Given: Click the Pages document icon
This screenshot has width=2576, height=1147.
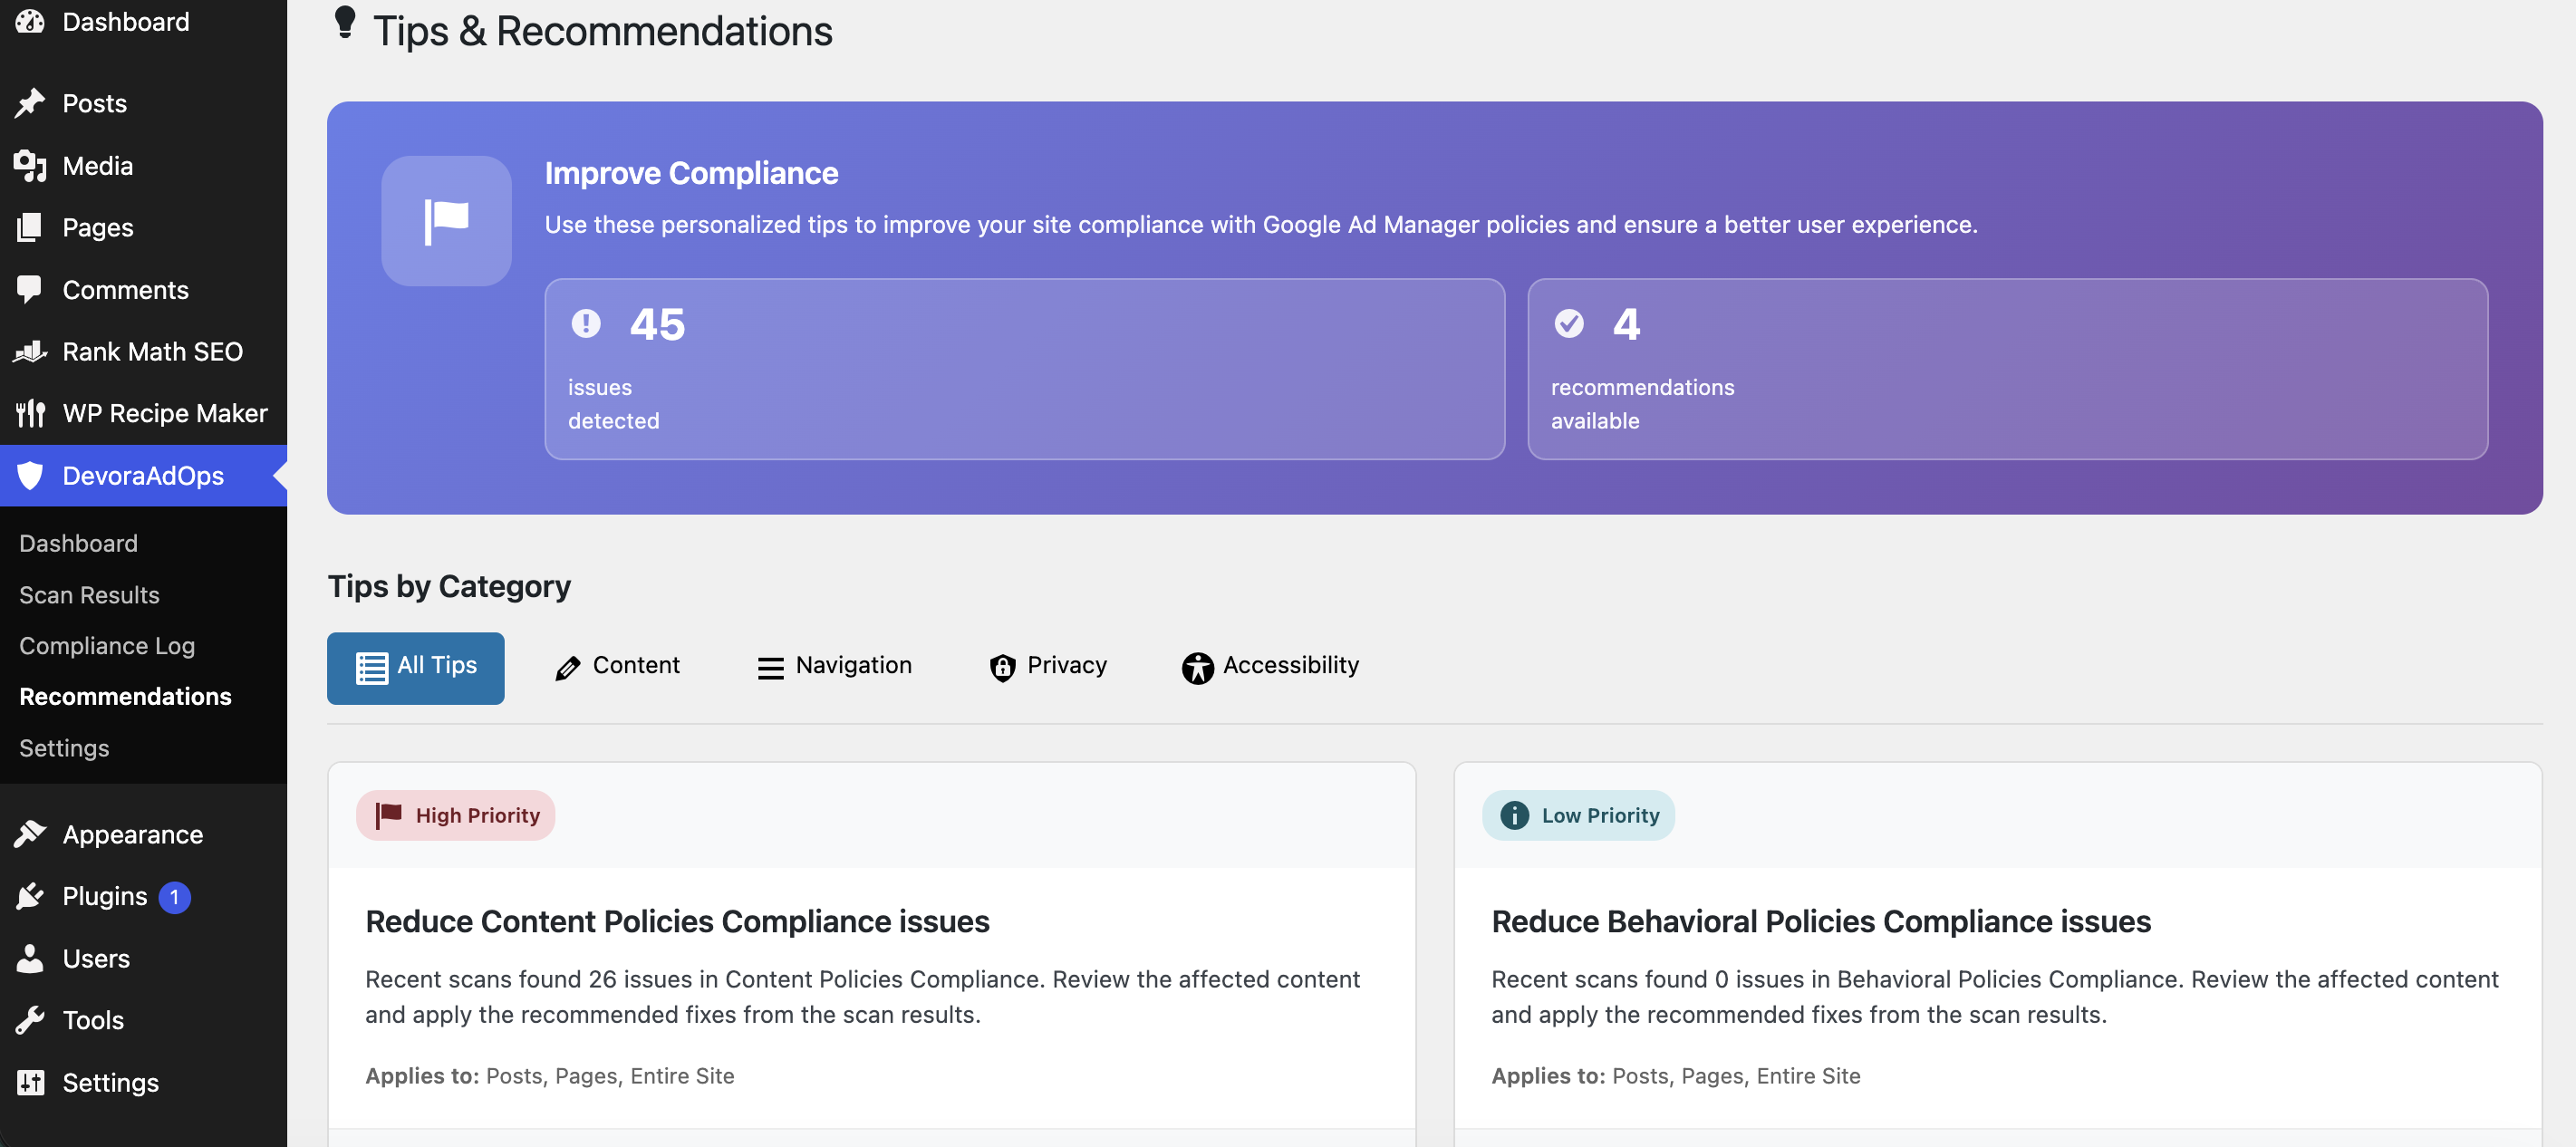Looking at the screenshot, I should 30,227.
